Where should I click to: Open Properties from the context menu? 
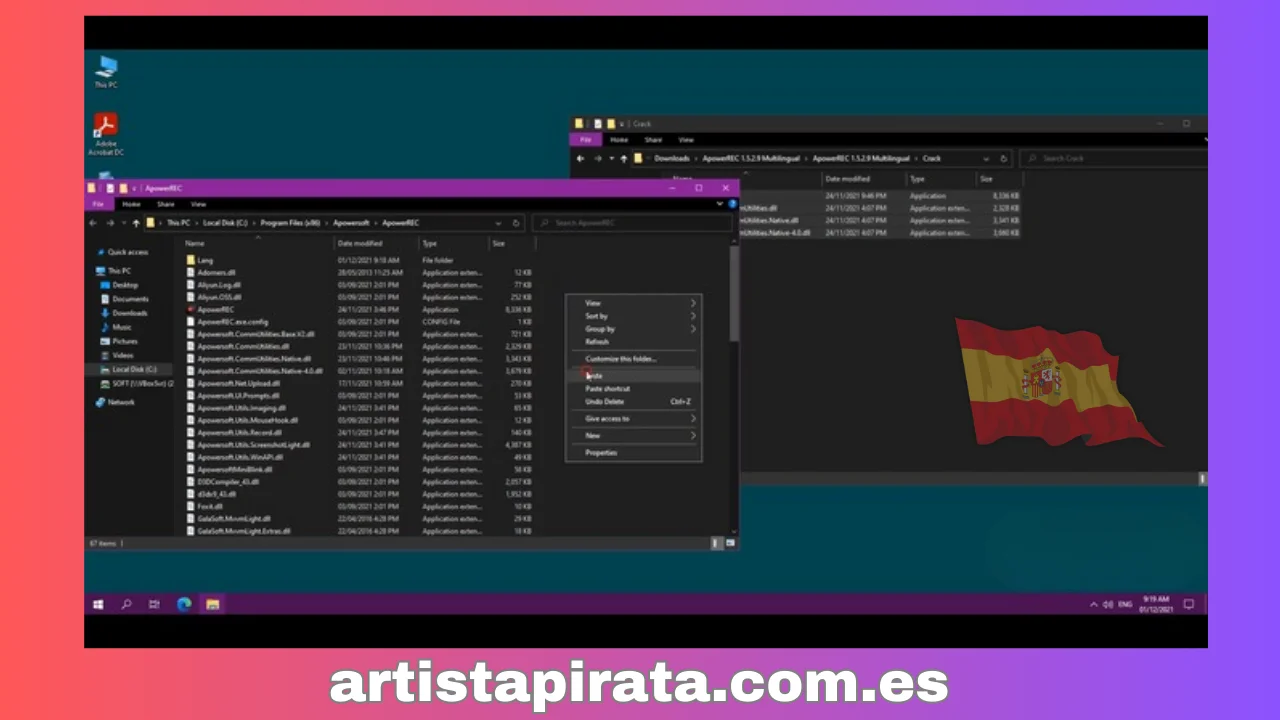tap(634, 453)
